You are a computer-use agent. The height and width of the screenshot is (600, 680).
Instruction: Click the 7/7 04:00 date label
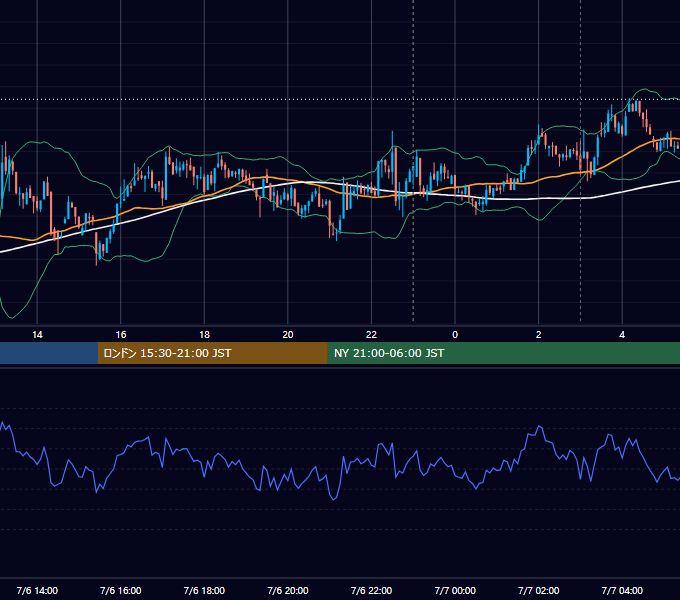click(x=622, y=590)
